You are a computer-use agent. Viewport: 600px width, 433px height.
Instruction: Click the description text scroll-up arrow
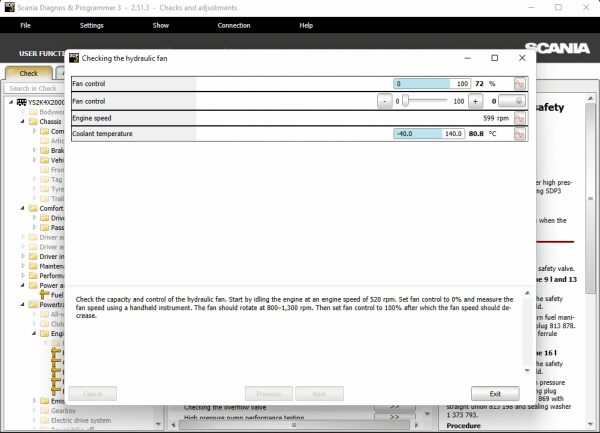pos(527,293)
